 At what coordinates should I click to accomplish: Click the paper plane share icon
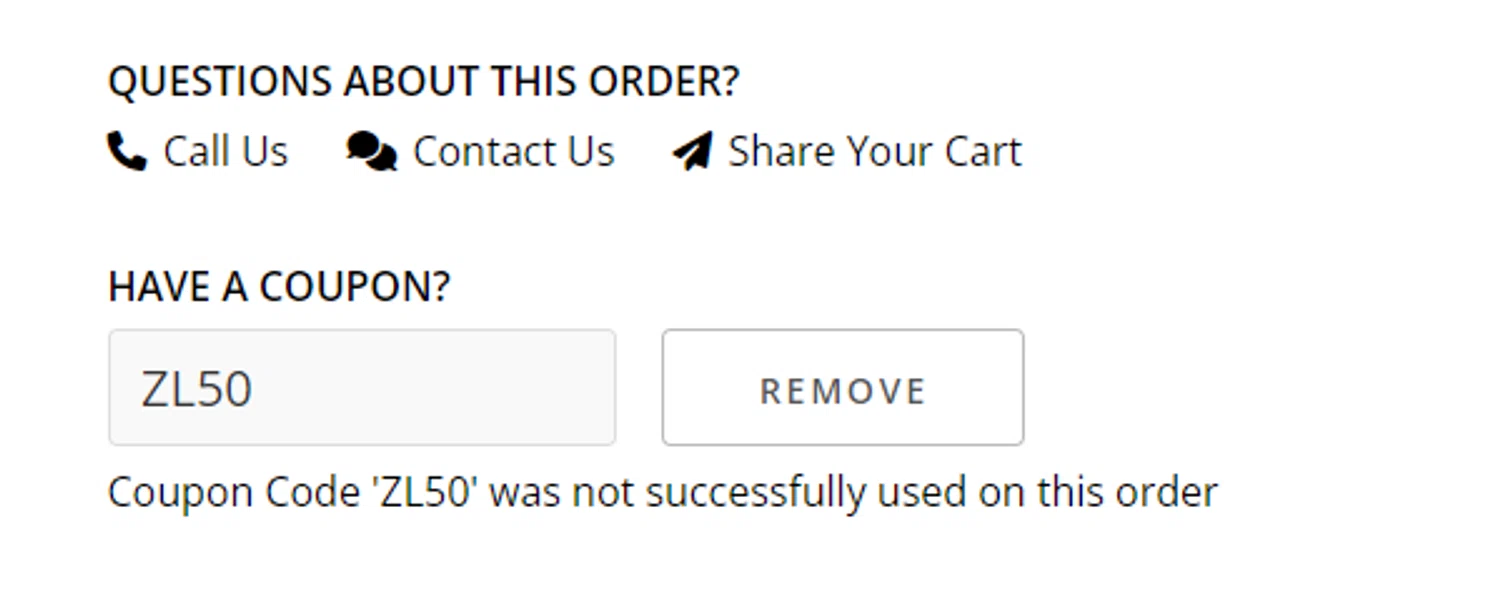click(x=692, y=152)
